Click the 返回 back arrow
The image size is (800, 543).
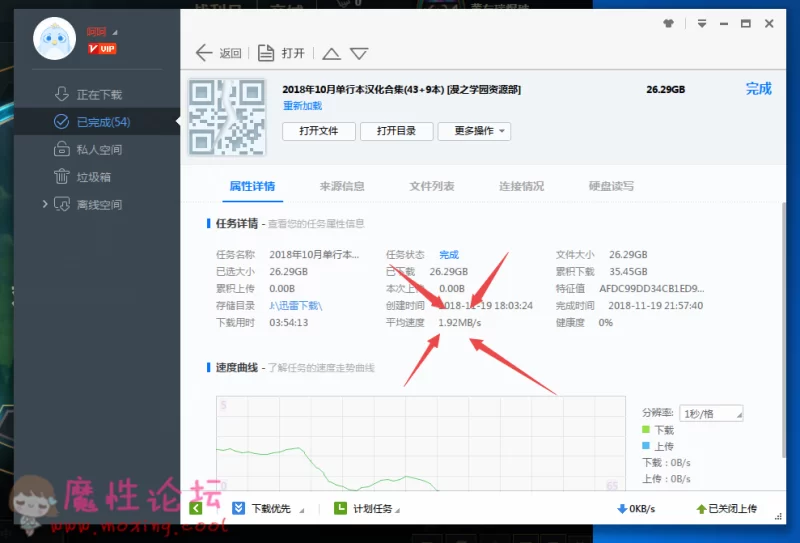point(204,53)
